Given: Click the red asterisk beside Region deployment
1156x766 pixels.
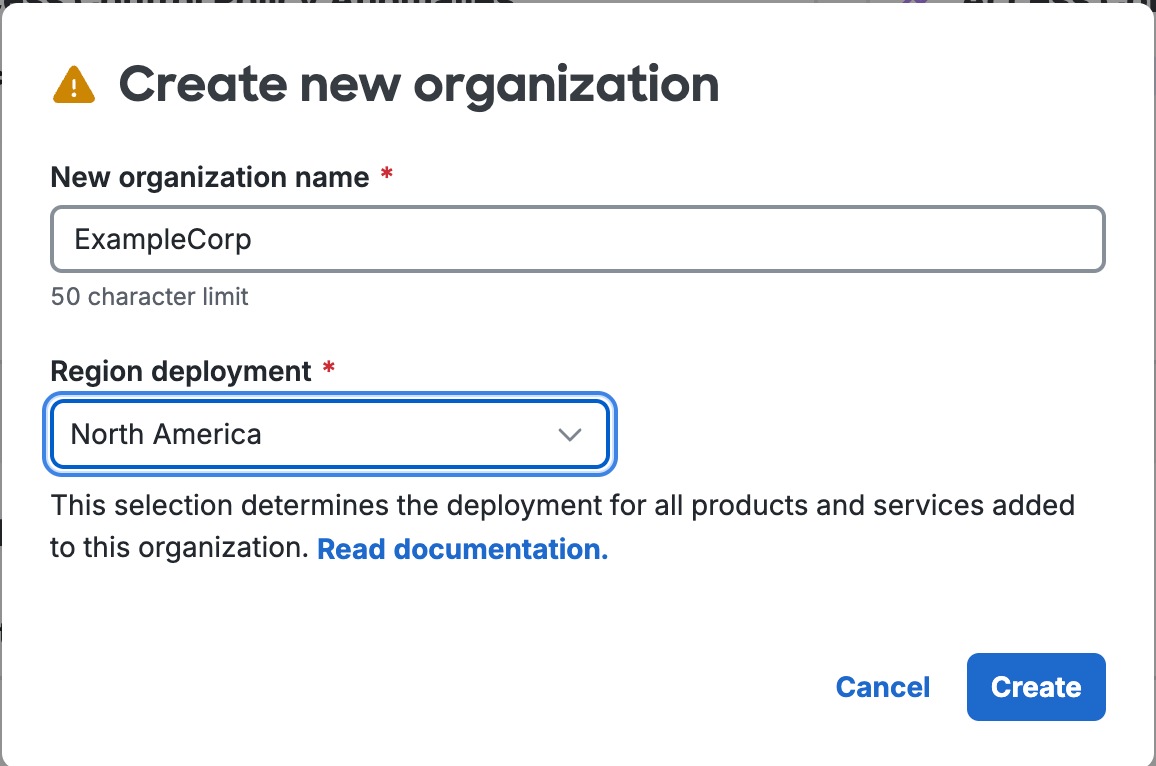Looking at the screenshot, I should 329,370.
